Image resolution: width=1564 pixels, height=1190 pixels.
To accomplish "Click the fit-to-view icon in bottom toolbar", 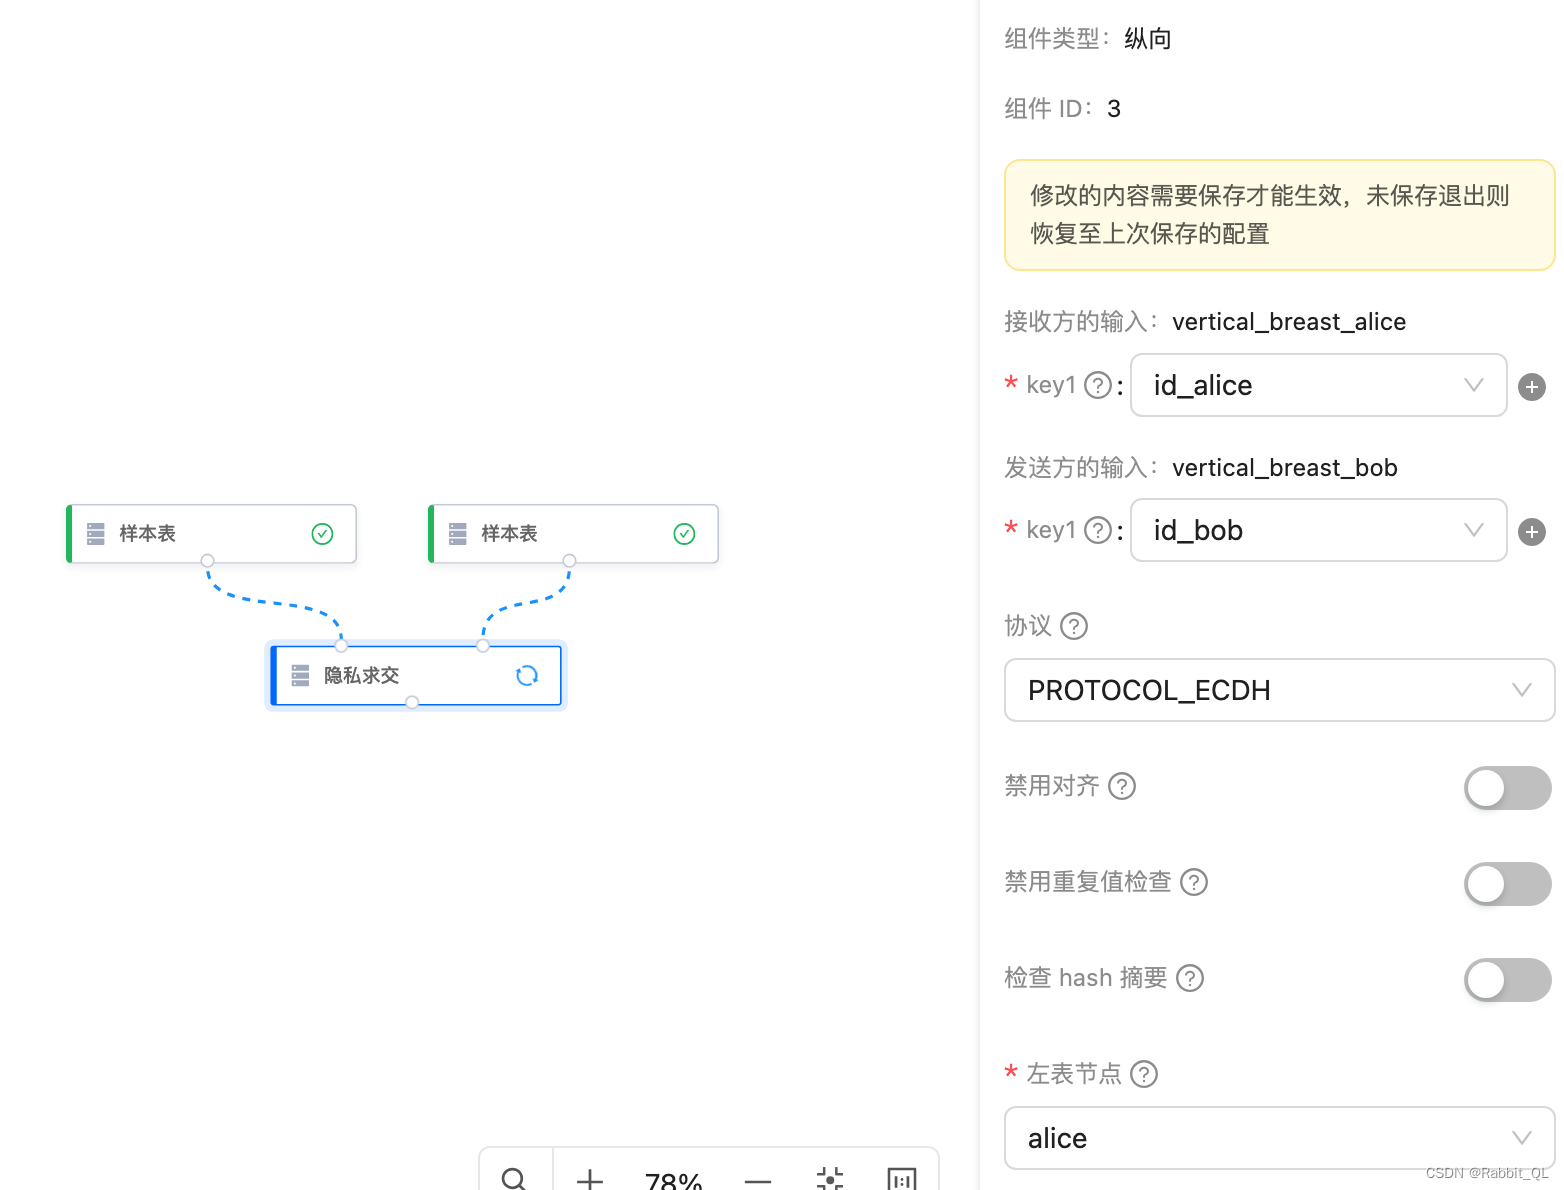I will point(830,1180).
